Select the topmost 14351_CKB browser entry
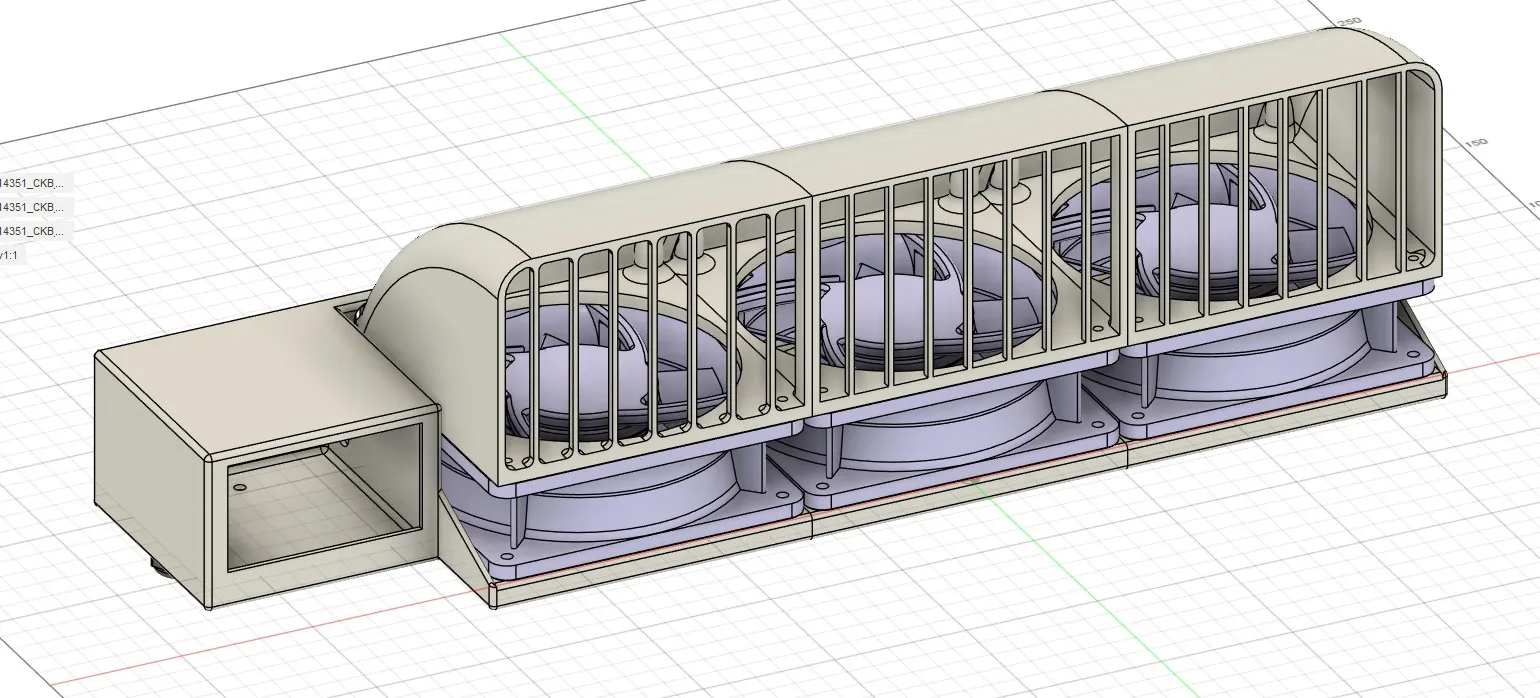 32,183
